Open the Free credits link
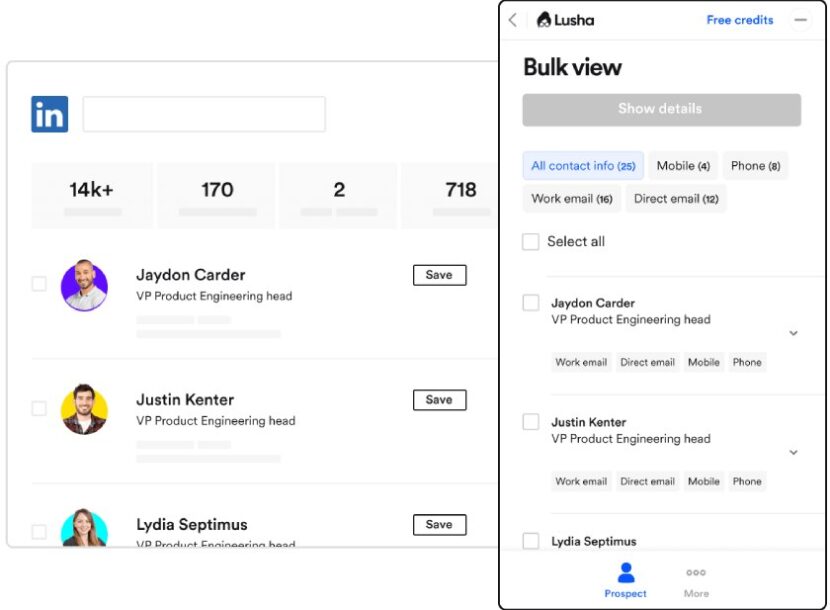Screen dimensions: 830x610 point(740,20)
